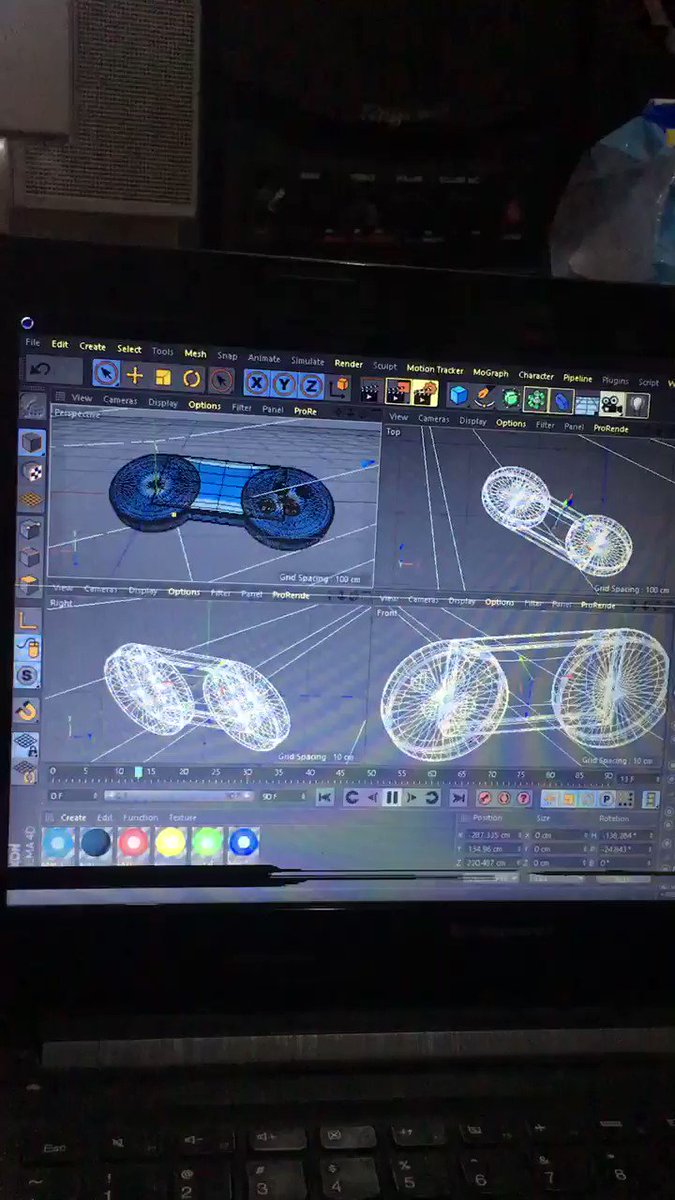Toggle X axis lock

(x=257, y=383)
